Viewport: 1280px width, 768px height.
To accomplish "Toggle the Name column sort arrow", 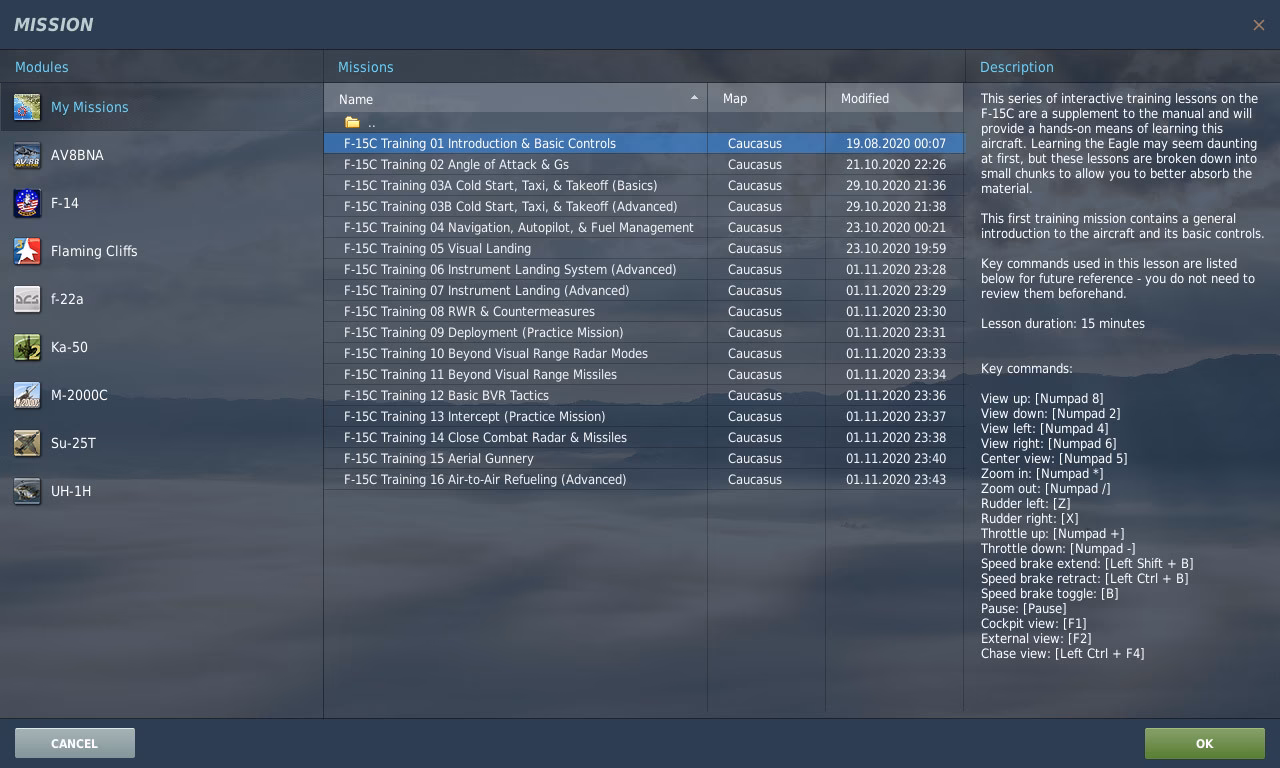I will point(694,98).
